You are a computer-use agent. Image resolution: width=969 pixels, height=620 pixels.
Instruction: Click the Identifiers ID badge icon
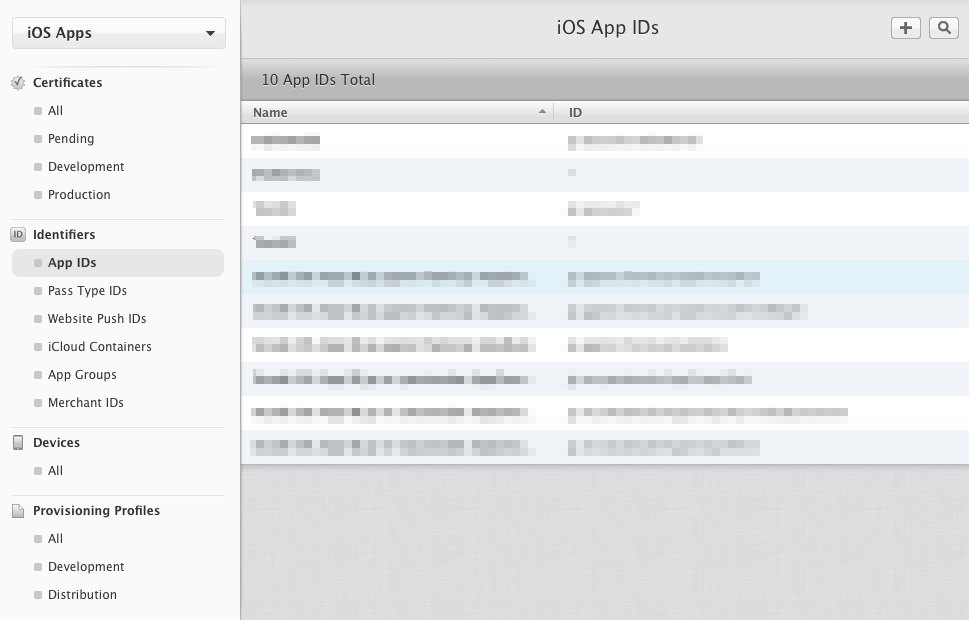point(18,234)
